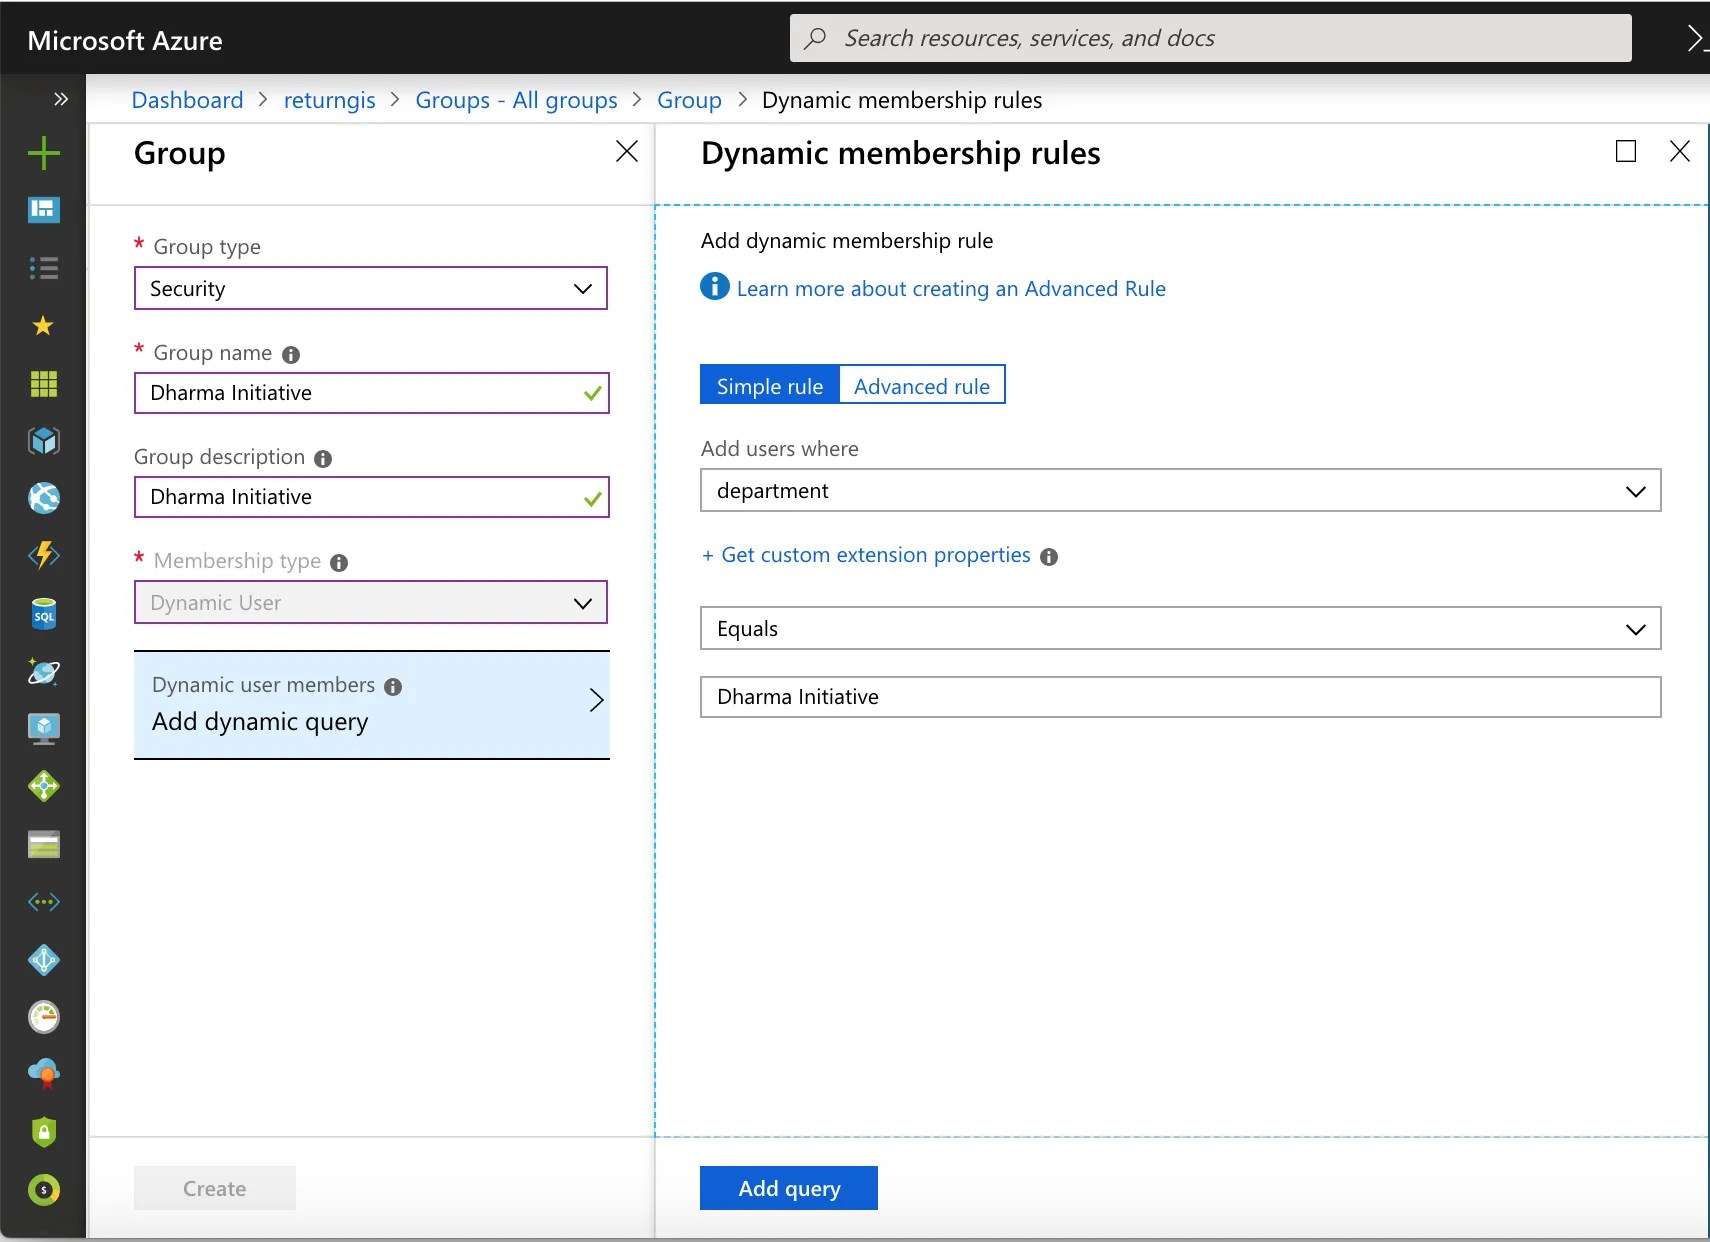Click the yellow Favorites star icon
1710x1242 pixels.
point(43,325)
